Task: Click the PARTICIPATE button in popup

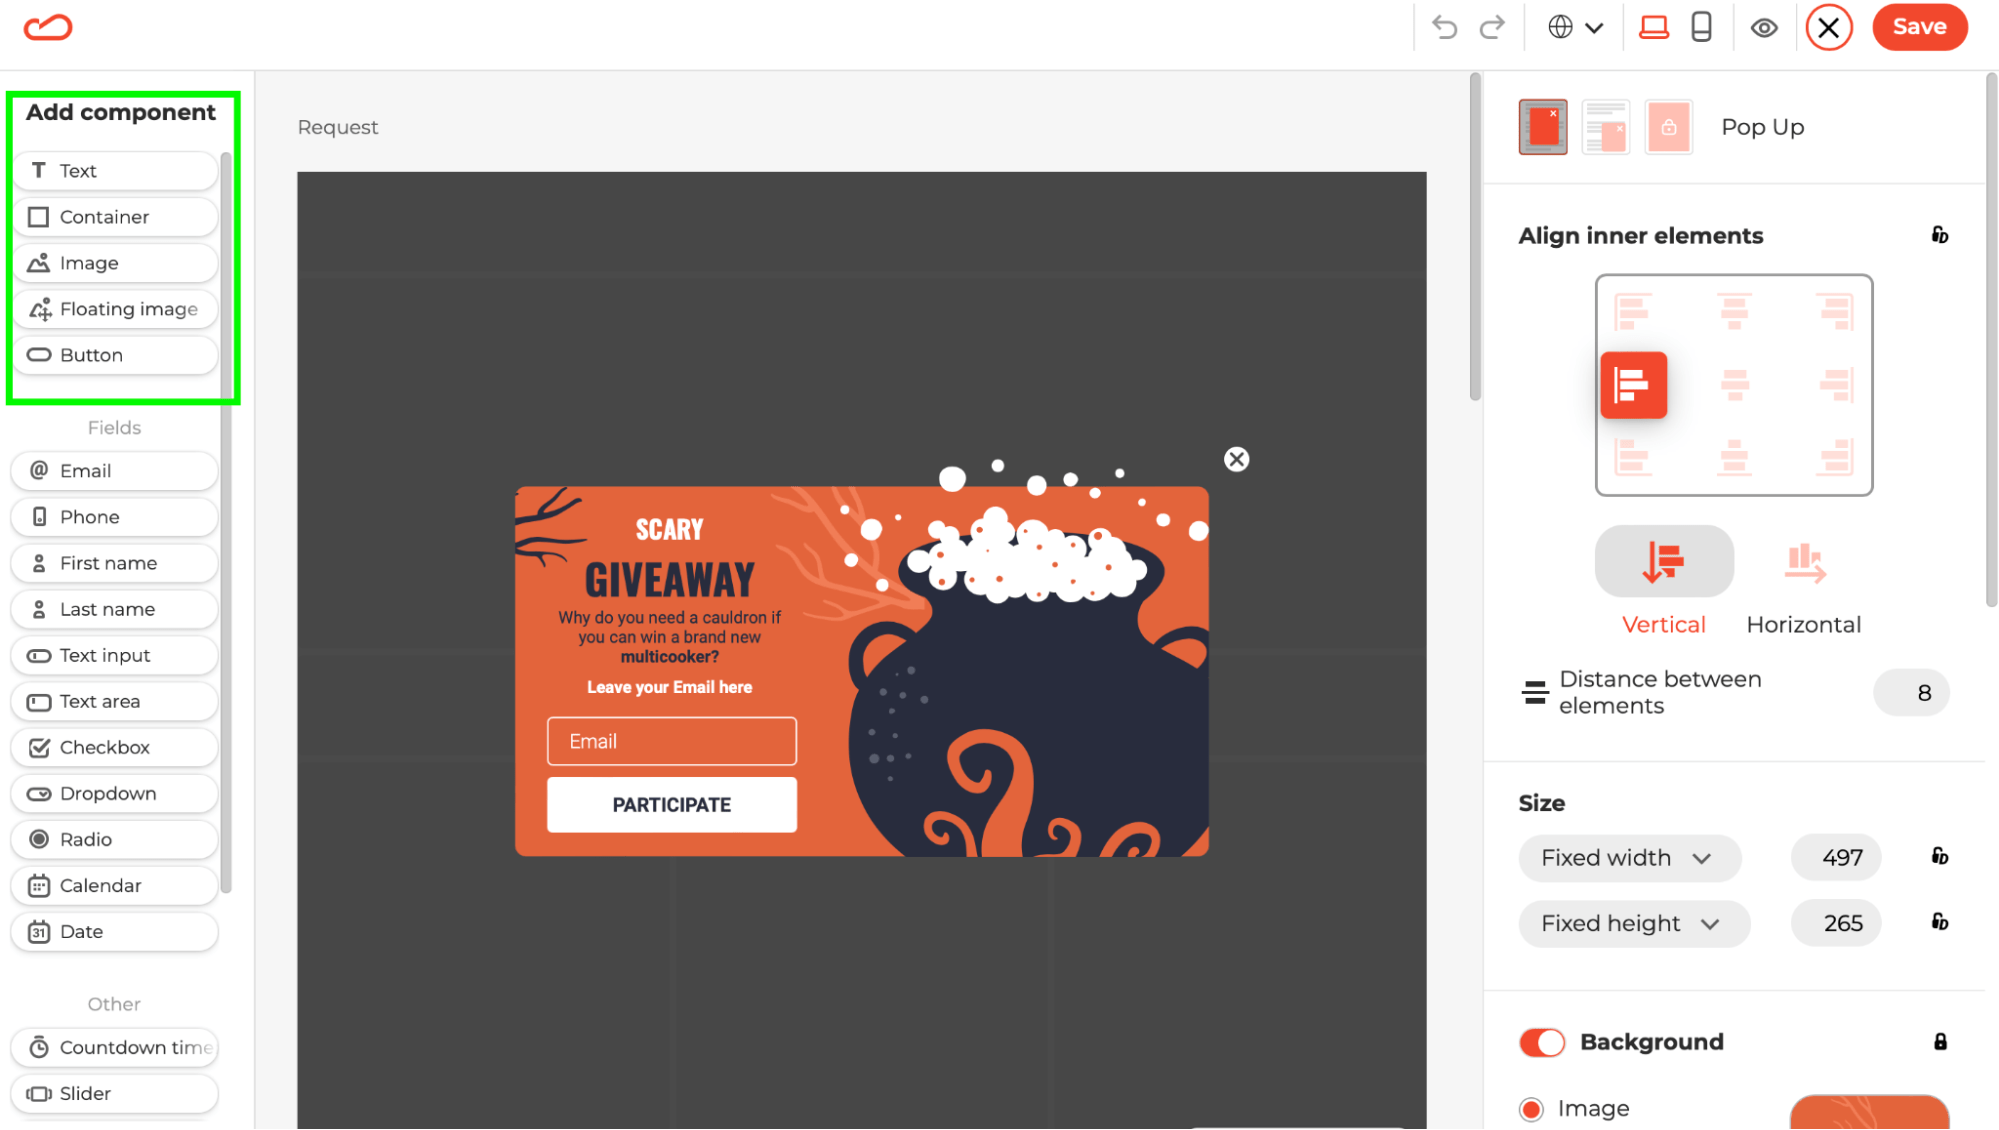Action: (671, 805)
